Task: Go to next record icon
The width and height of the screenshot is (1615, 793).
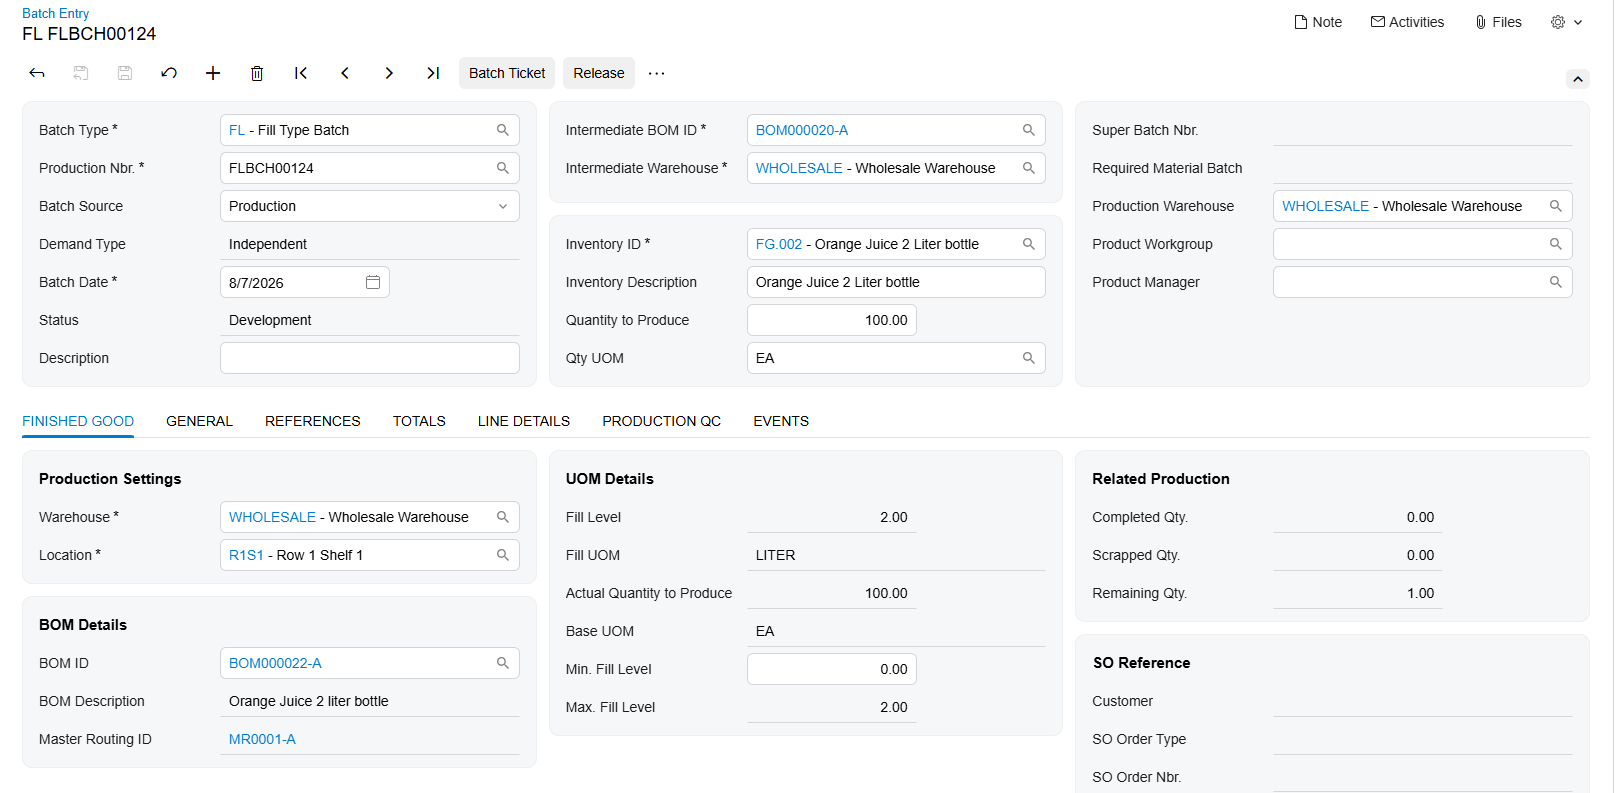Action: tap(389, 73)
